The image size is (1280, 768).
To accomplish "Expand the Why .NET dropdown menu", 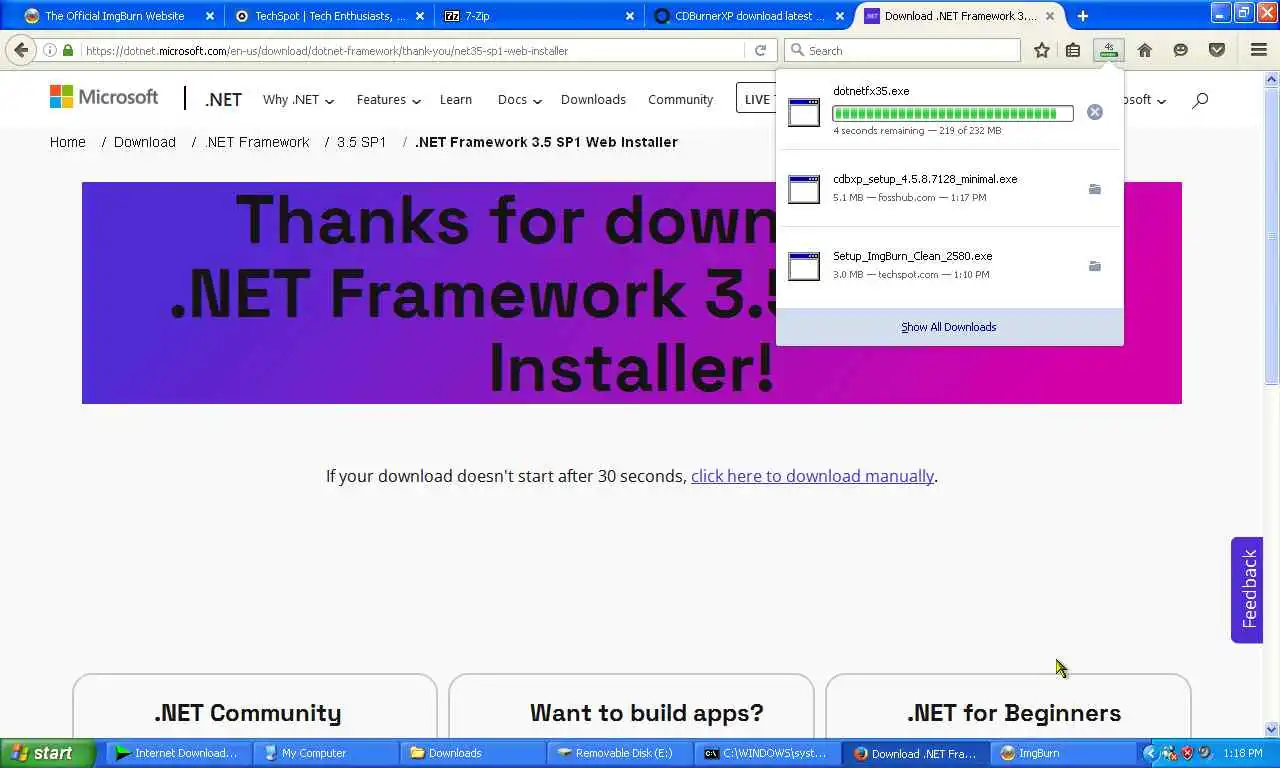I will [298, 99].
